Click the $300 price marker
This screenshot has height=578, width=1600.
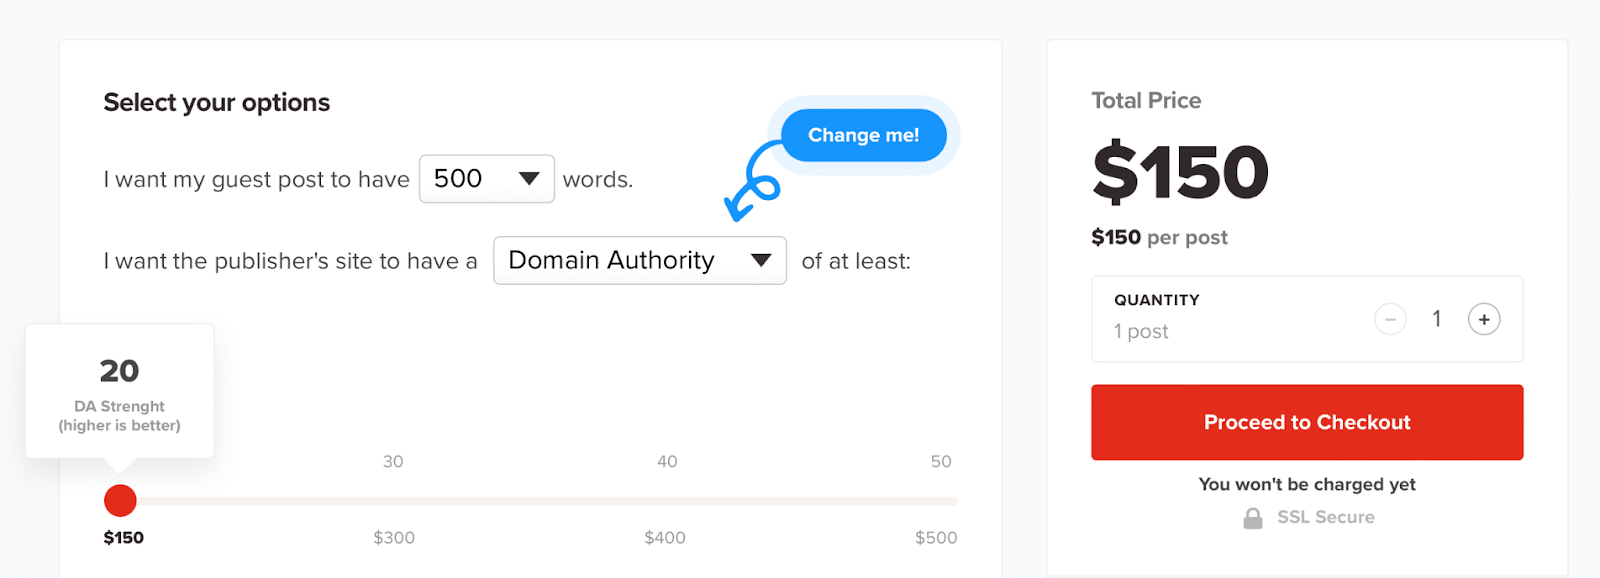coord(394,538)
